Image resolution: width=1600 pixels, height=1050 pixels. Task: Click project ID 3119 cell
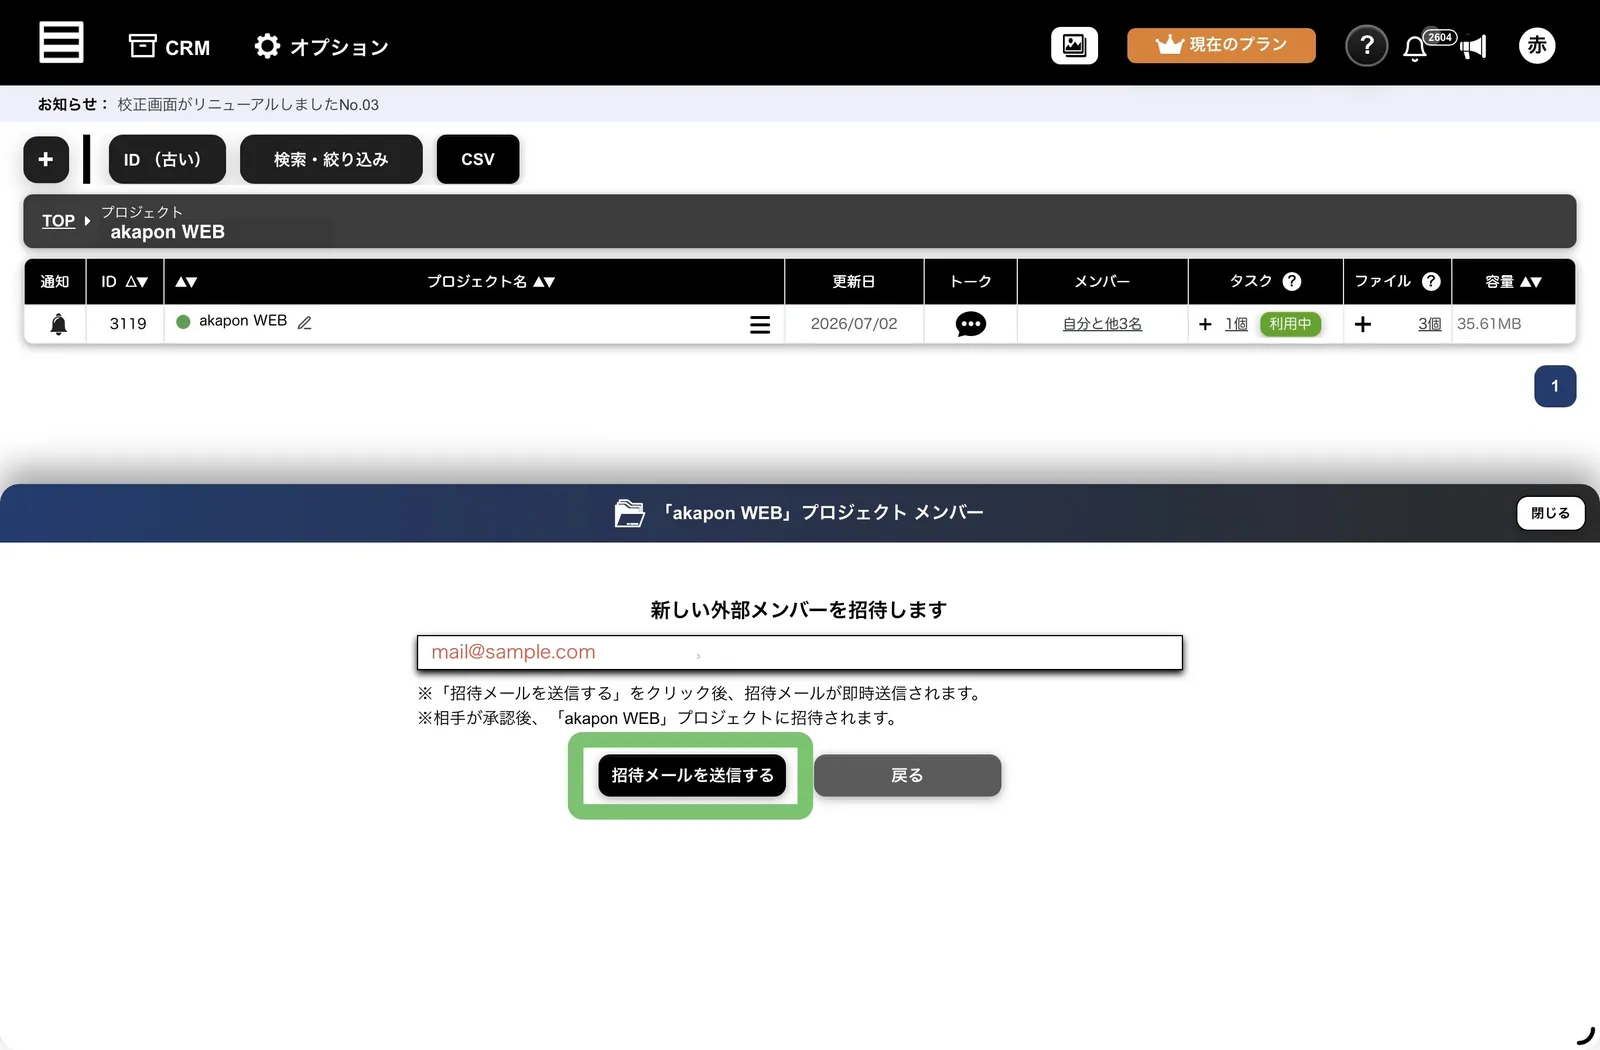coord(128,324)
